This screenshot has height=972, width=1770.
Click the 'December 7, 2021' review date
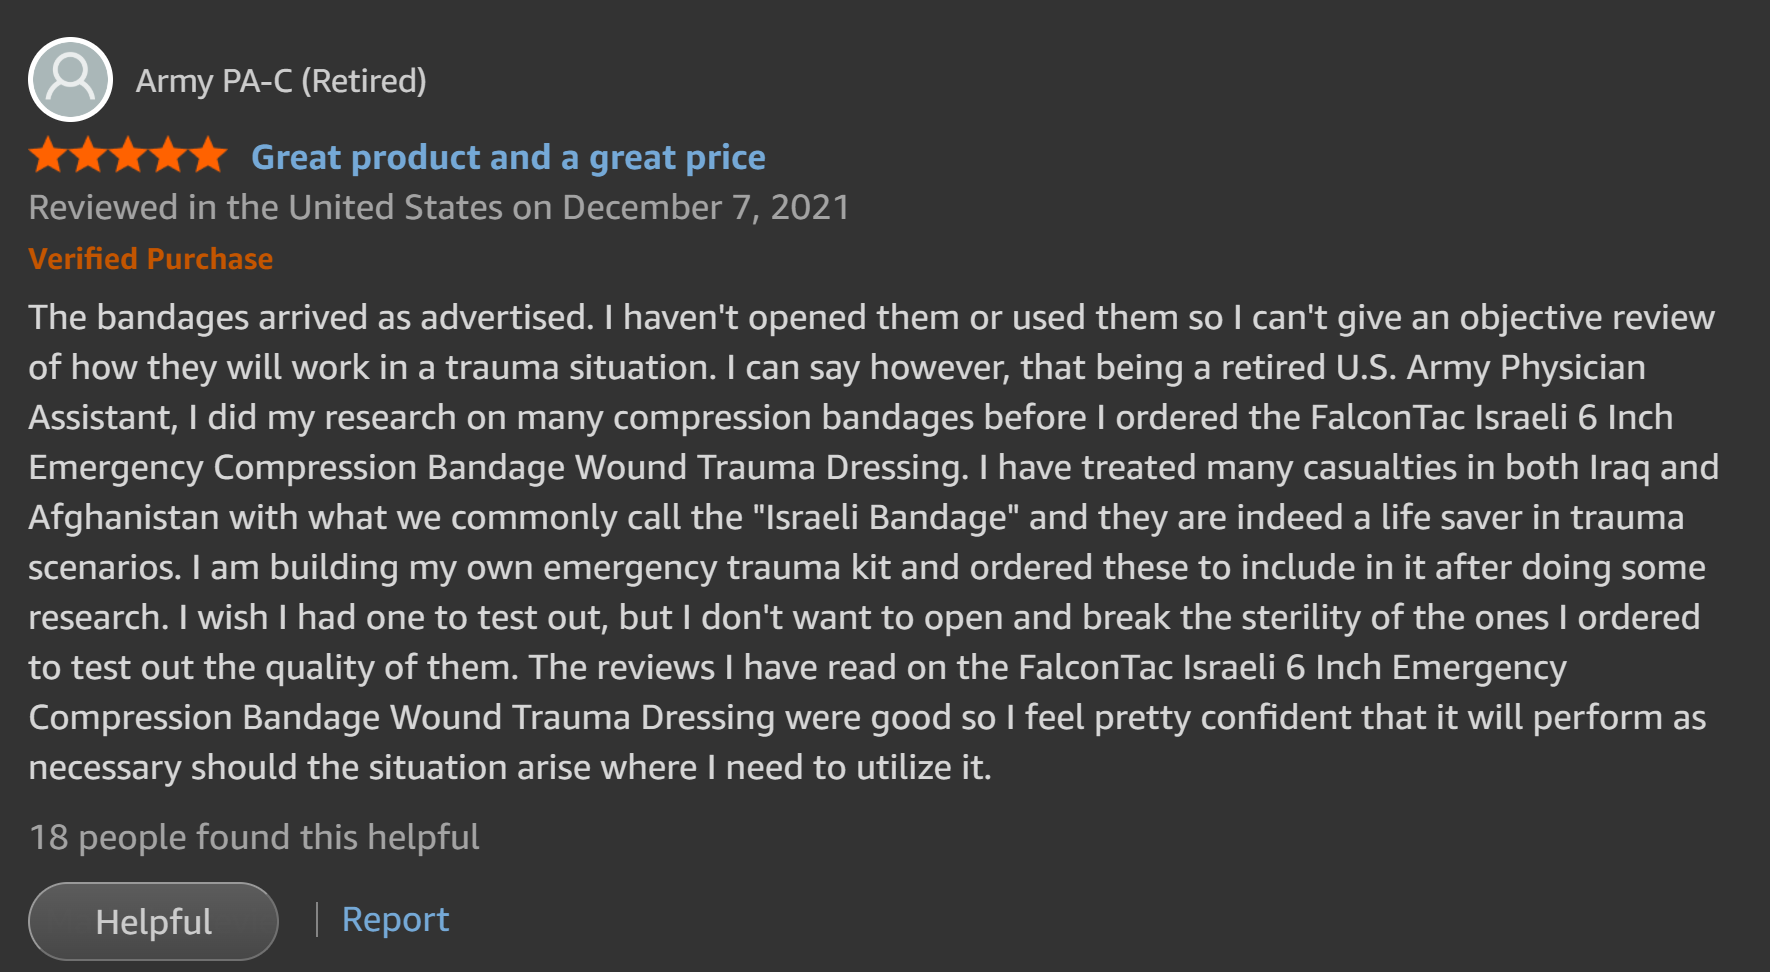click(x=706, y=208)
